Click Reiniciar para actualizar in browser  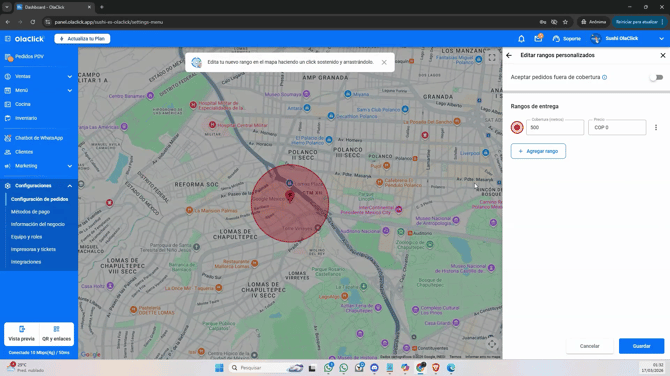[637, 22]
